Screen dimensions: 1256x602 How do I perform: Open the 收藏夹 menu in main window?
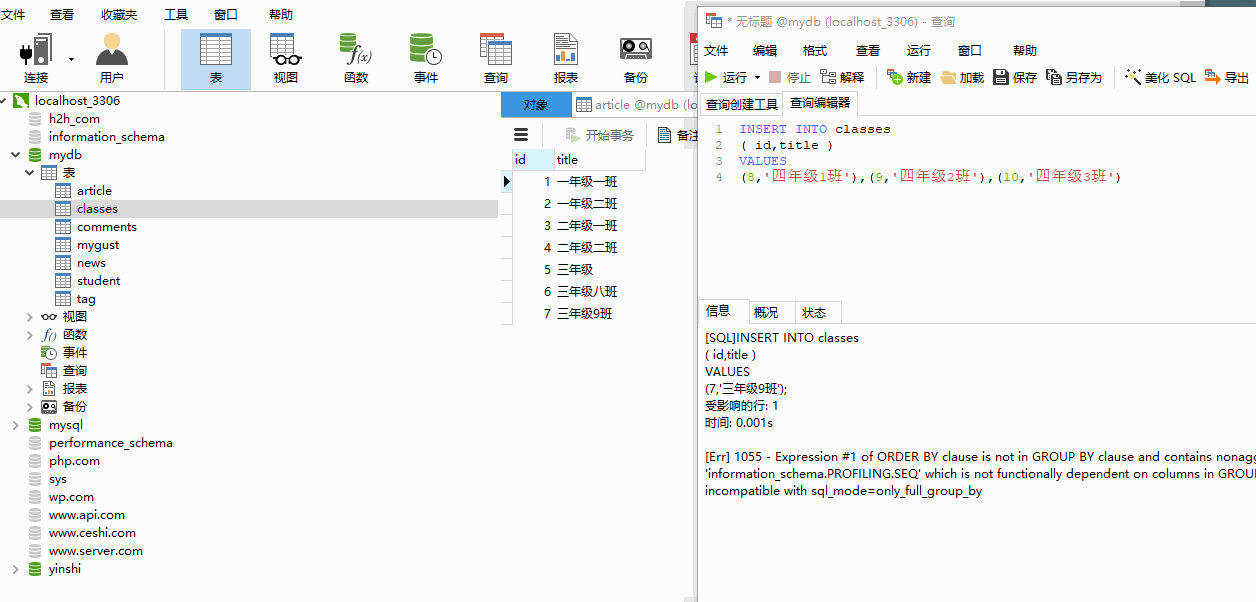[119, 14]
